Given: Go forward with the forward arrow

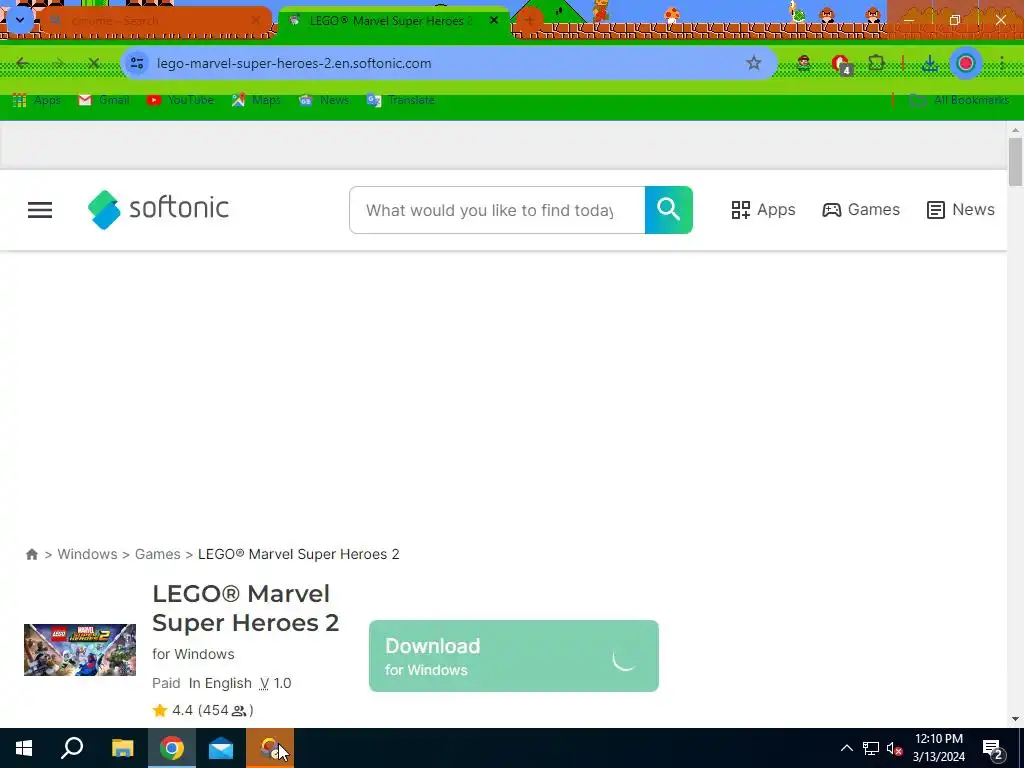Looking at the screenshot, I should [58, 63].
